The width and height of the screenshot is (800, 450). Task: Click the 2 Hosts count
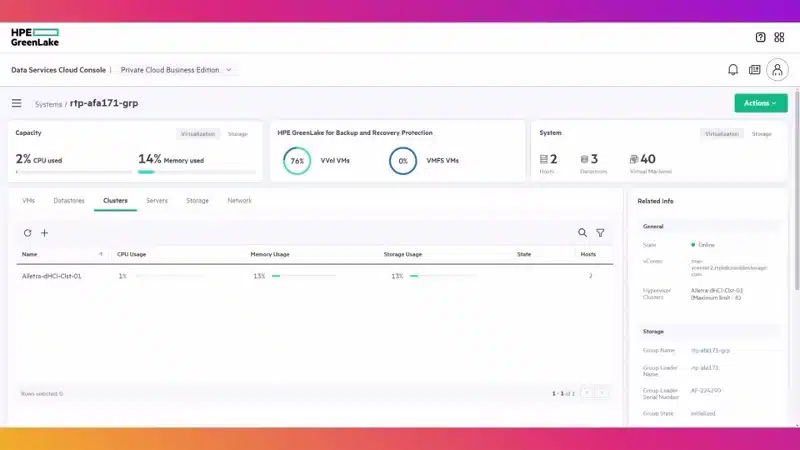click(554, 159)
